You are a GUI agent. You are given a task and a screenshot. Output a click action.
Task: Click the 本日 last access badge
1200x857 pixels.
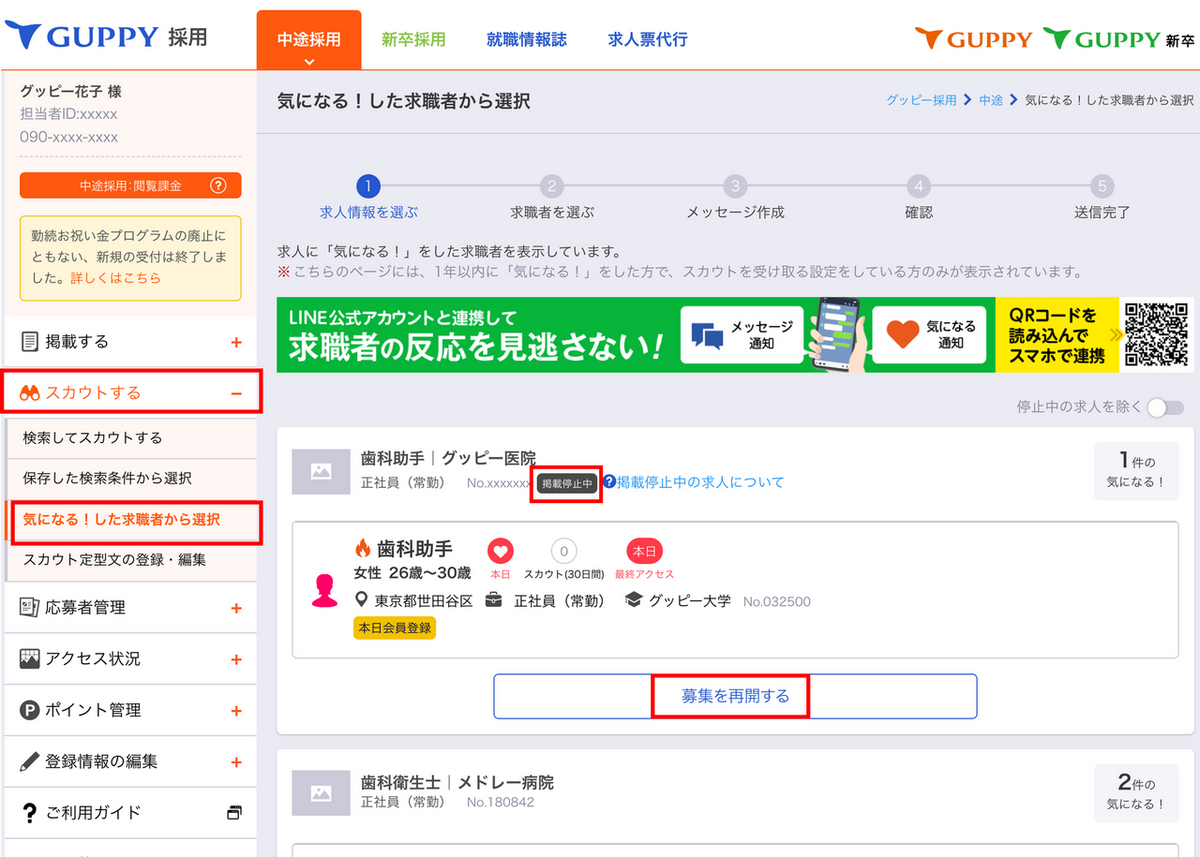(x=644, y=551)
